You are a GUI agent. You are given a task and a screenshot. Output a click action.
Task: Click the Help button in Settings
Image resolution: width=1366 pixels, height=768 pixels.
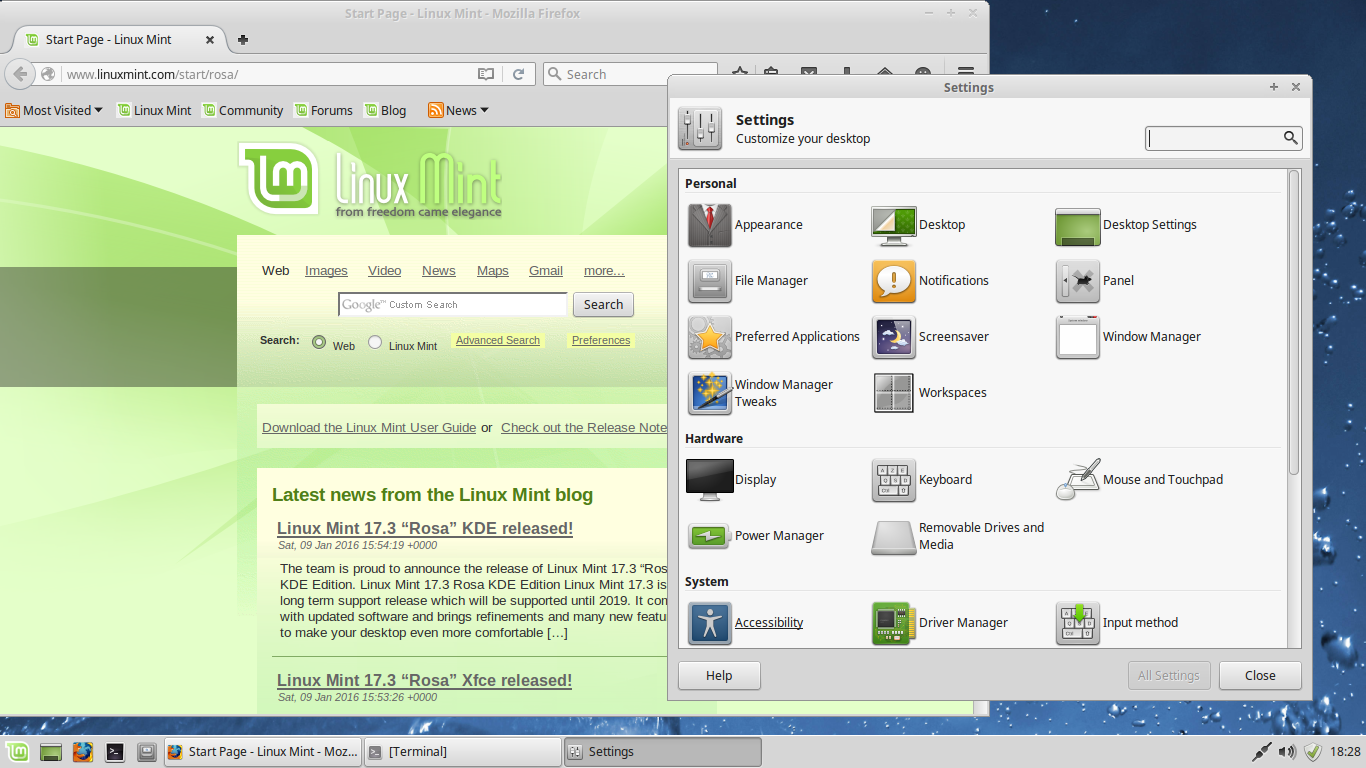719,676
